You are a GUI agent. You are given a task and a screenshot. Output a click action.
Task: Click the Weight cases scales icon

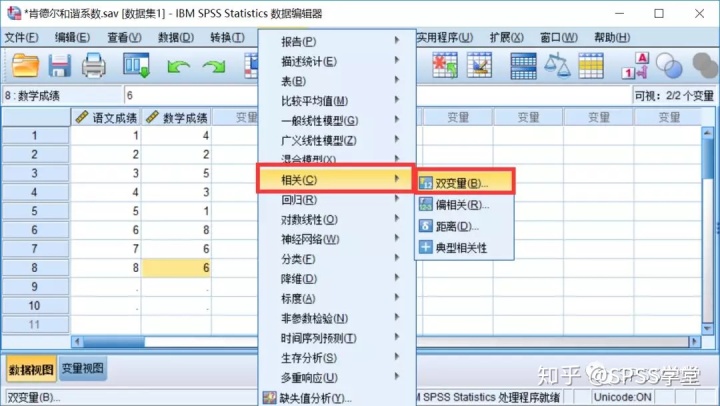557,65
